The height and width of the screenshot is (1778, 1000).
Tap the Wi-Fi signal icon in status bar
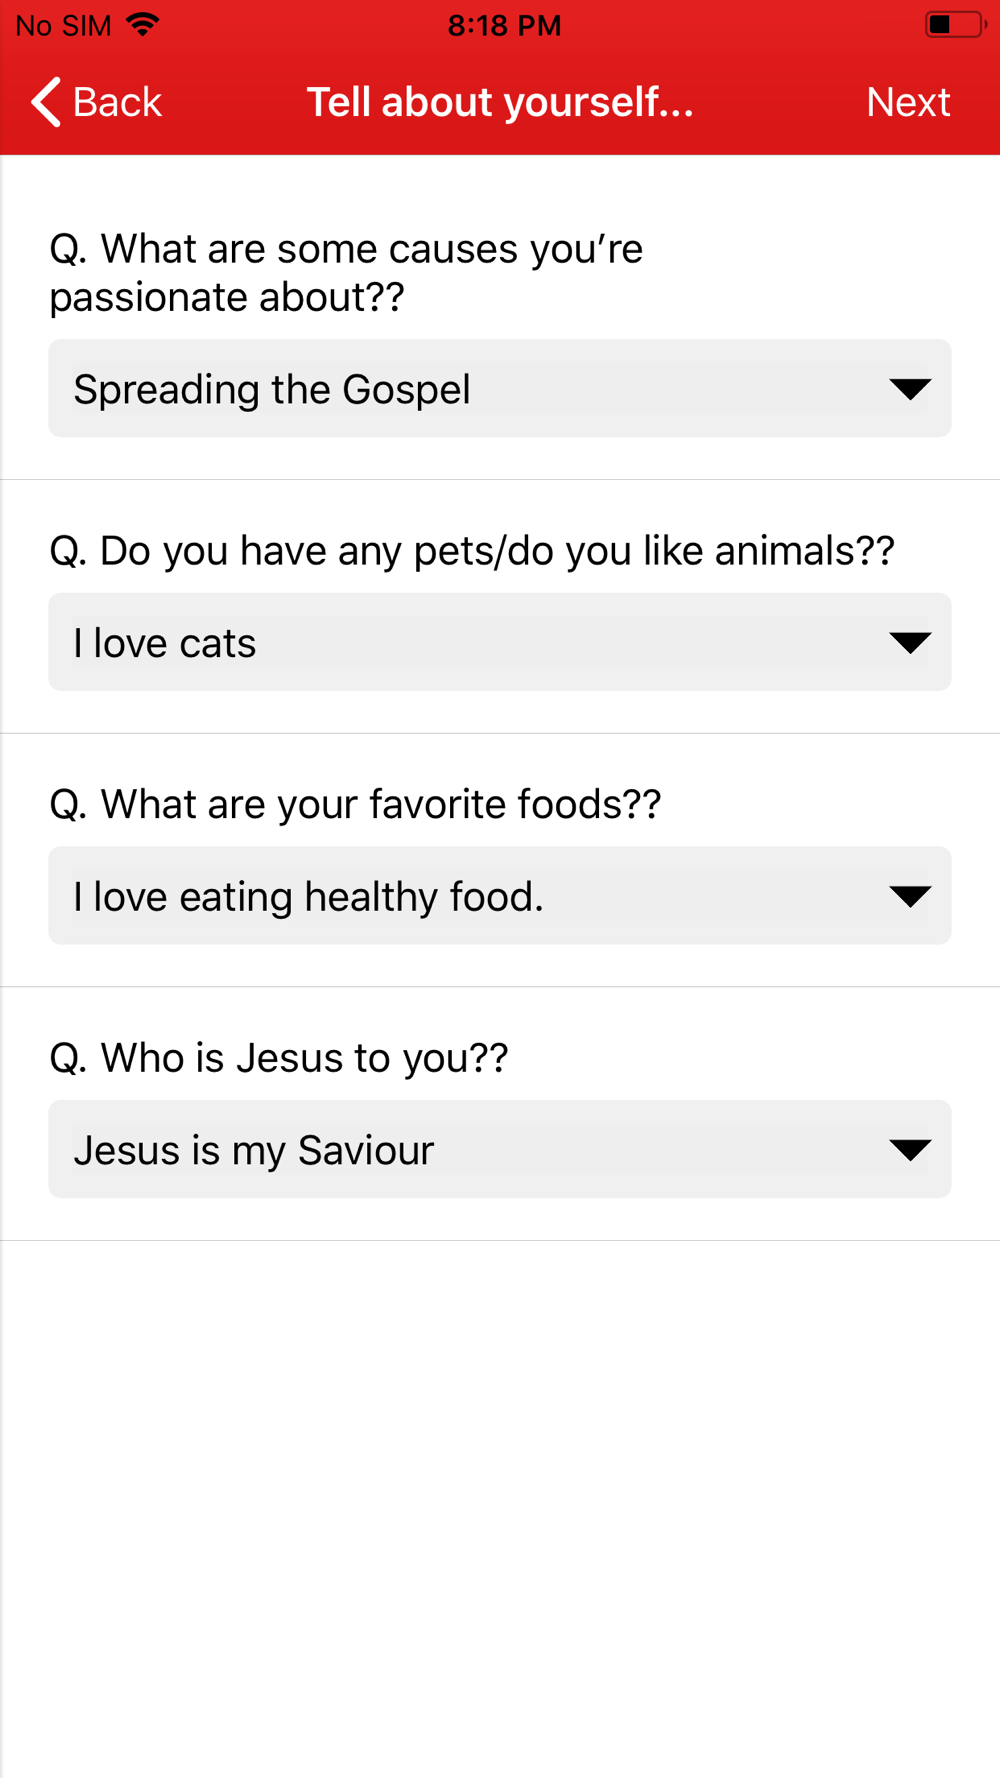(144, 25)
